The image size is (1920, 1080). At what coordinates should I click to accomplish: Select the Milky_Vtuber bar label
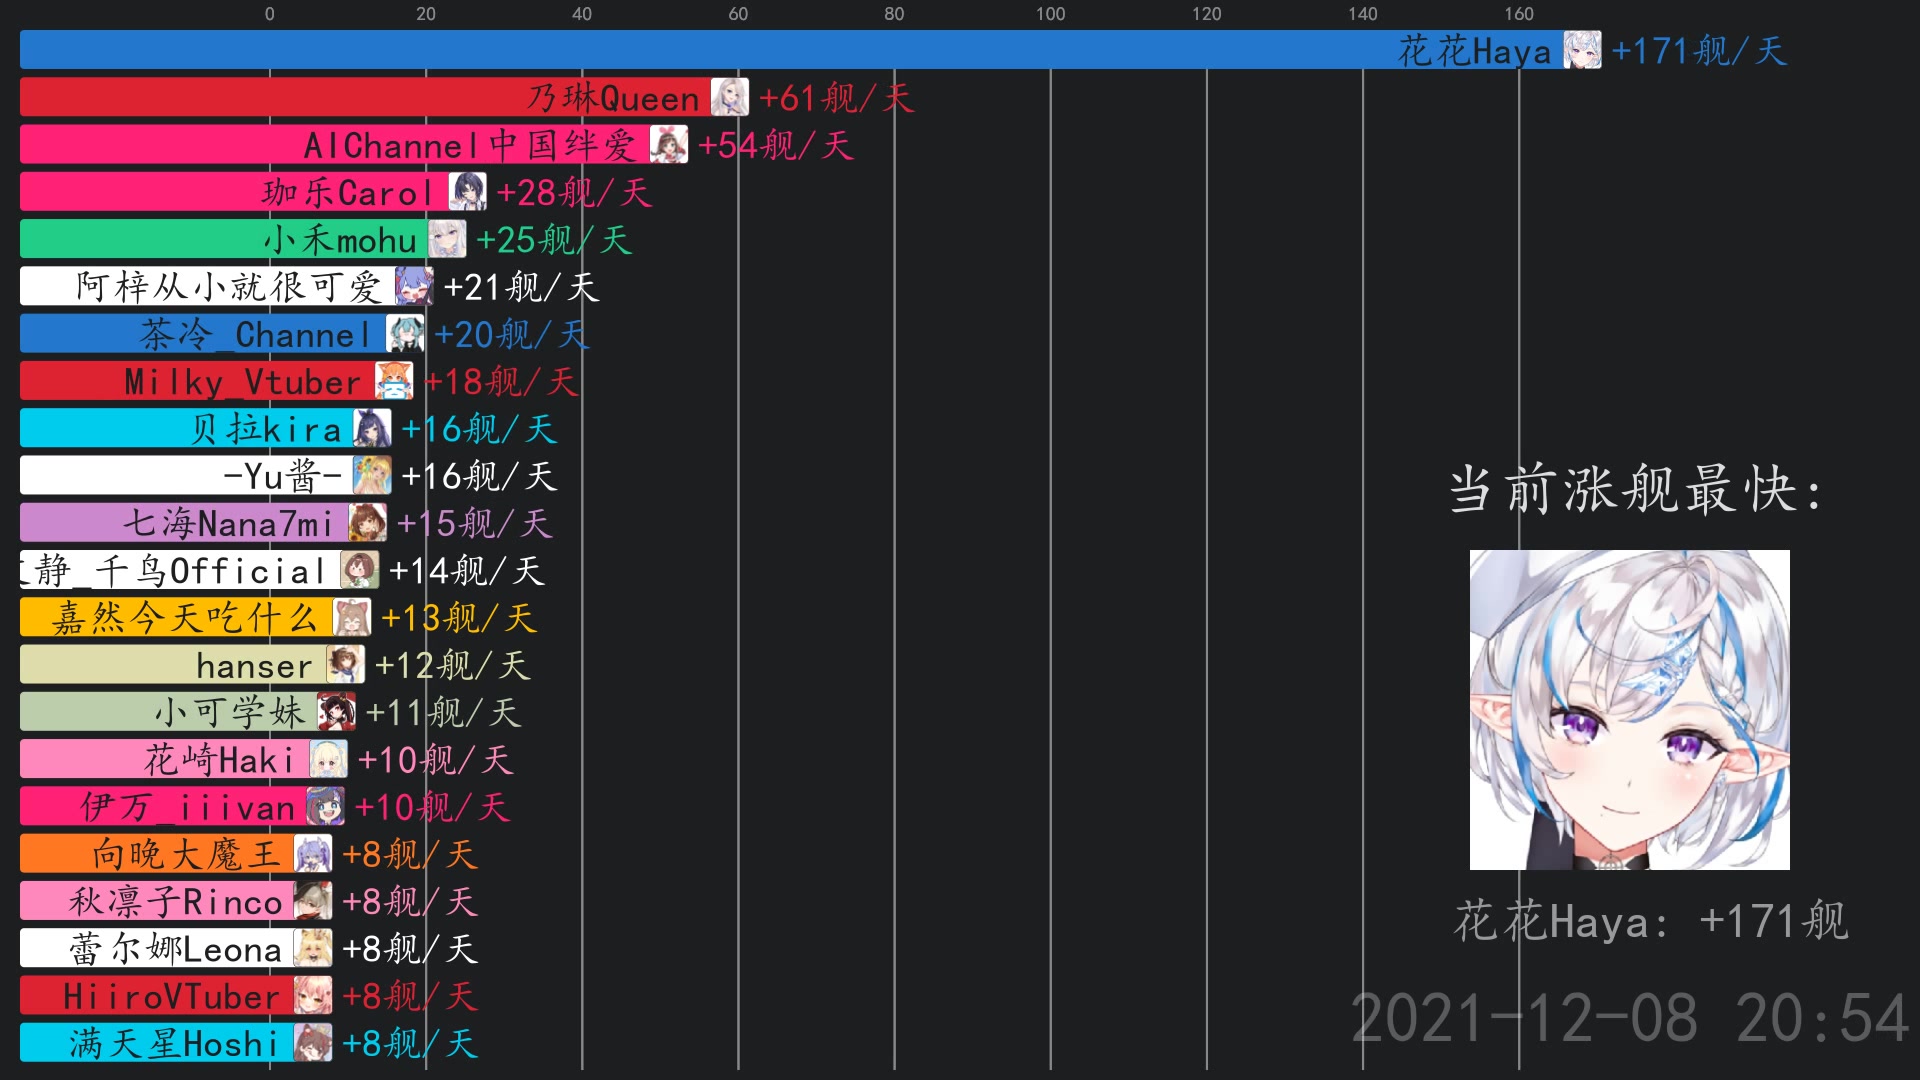[x=243, y=382]
